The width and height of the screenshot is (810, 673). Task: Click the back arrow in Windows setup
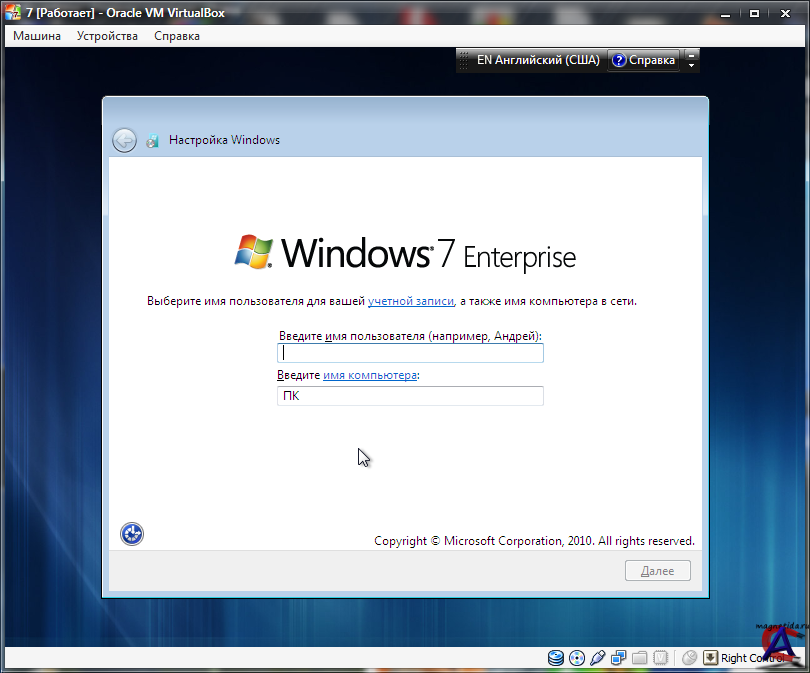[x=124, y=140]
